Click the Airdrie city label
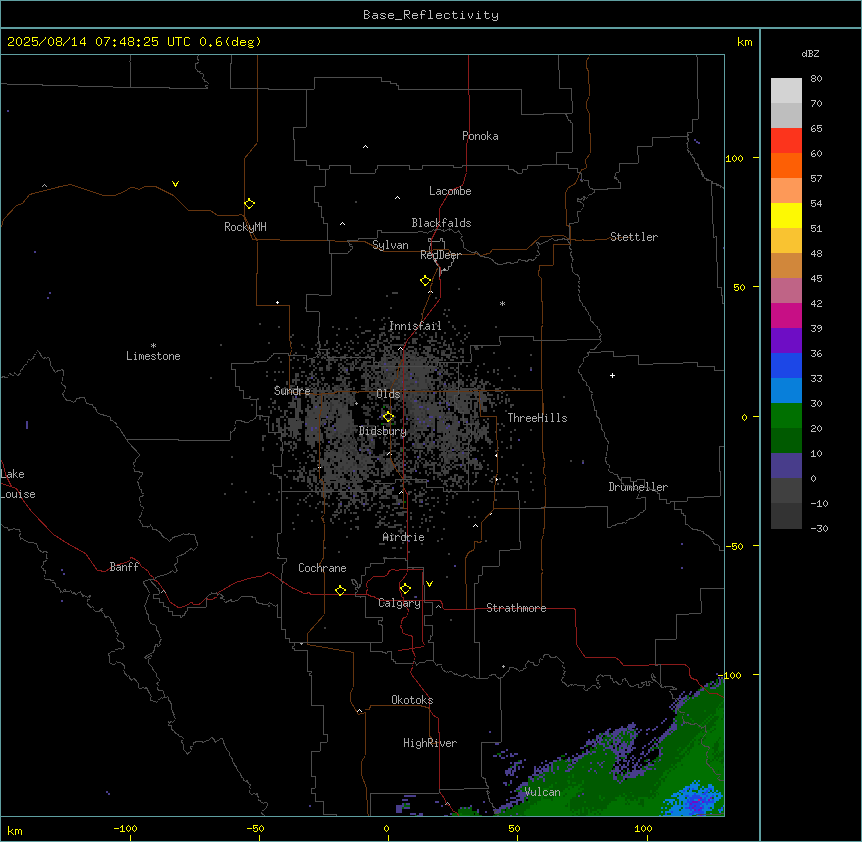Image resolution: width=862 pixels, height=842 pixels. tap(404, 537)
